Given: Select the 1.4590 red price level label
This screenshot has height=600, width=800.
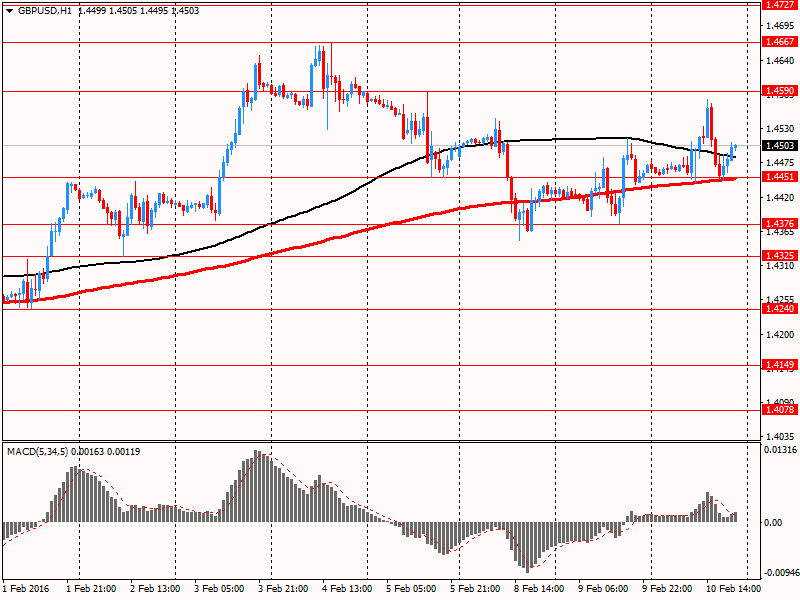Looking at the screenshot, I should [780, 91].
